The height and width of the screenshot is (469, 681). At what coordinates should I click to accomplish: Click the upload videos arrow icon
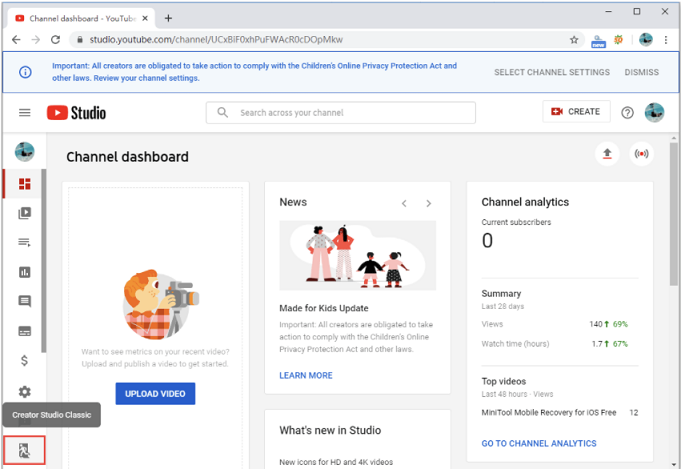(607, 154)
